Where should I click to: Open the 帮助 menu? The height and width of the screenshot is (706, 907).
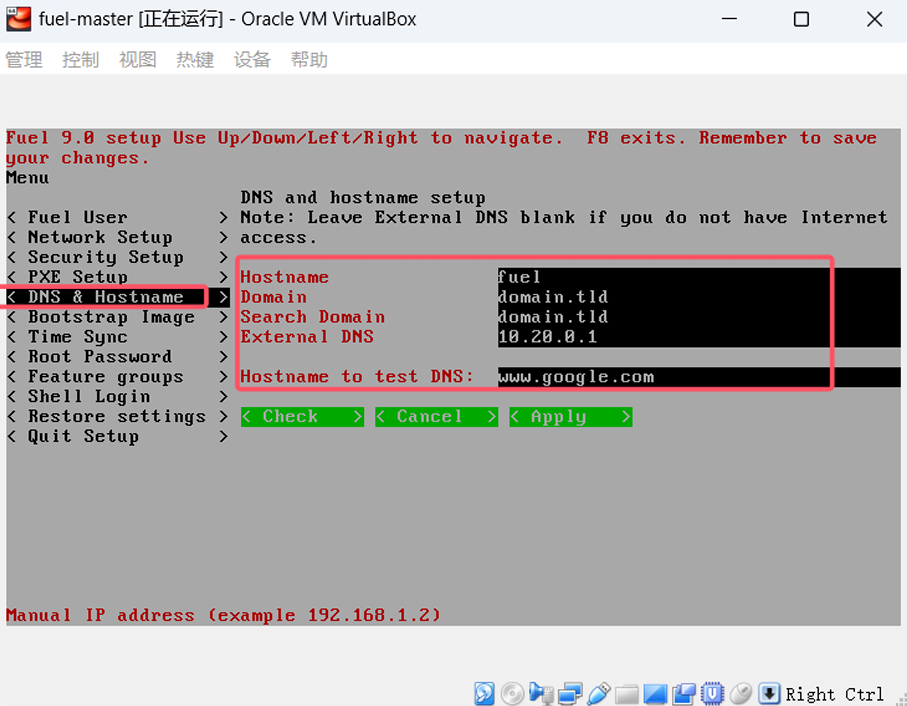pyautogui.click(x=309, y=60)
